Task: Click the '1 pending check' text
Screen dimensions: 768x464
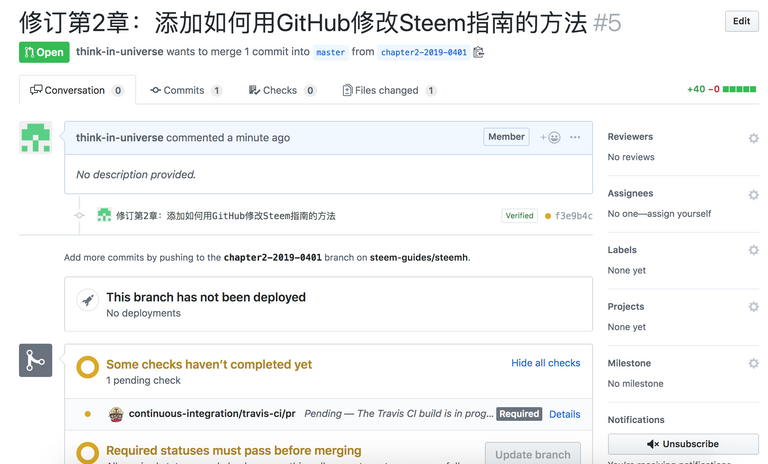Action: tap(143, 380)
